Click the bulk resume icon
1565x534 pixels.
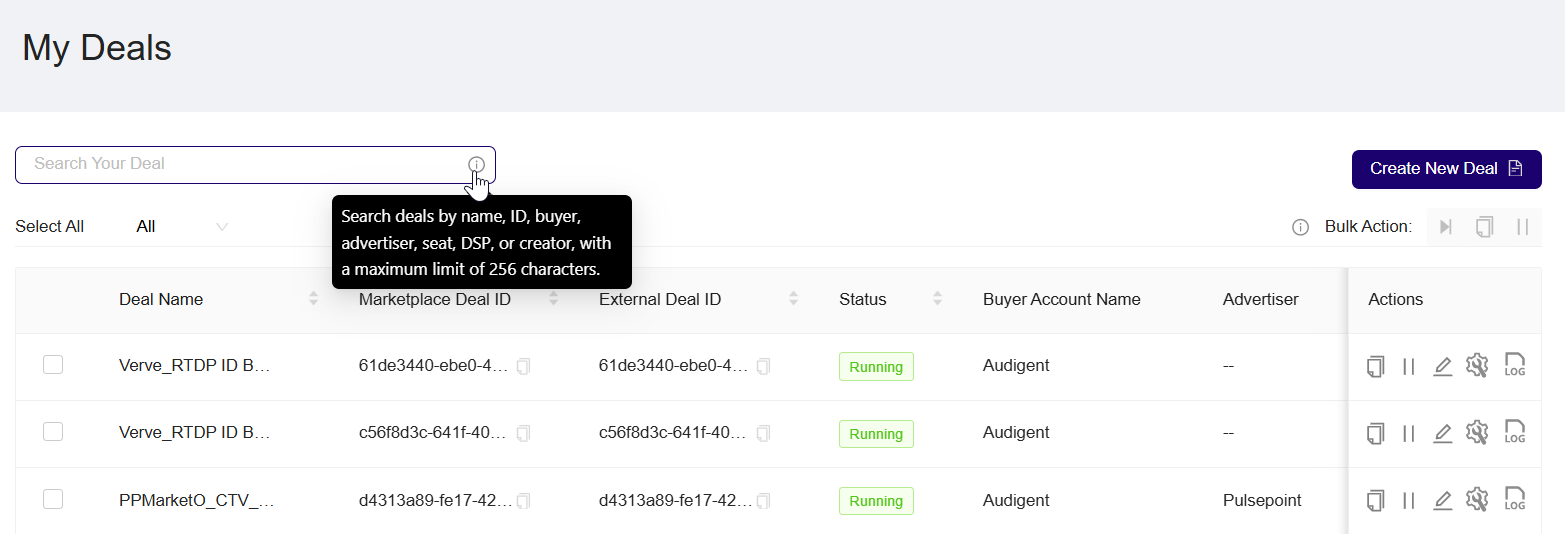click(1446, 227)
